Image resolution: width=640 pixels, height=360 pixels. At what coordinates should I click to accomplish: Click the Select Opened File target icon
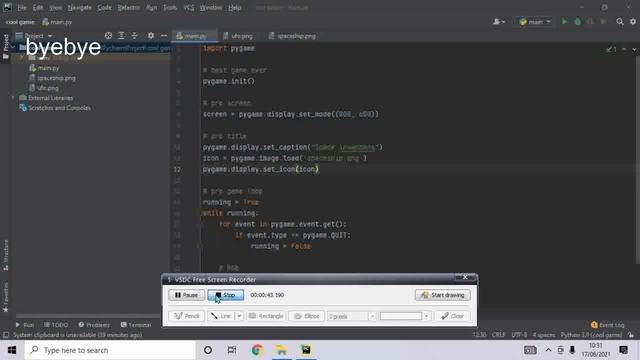[x=108, y=36]
